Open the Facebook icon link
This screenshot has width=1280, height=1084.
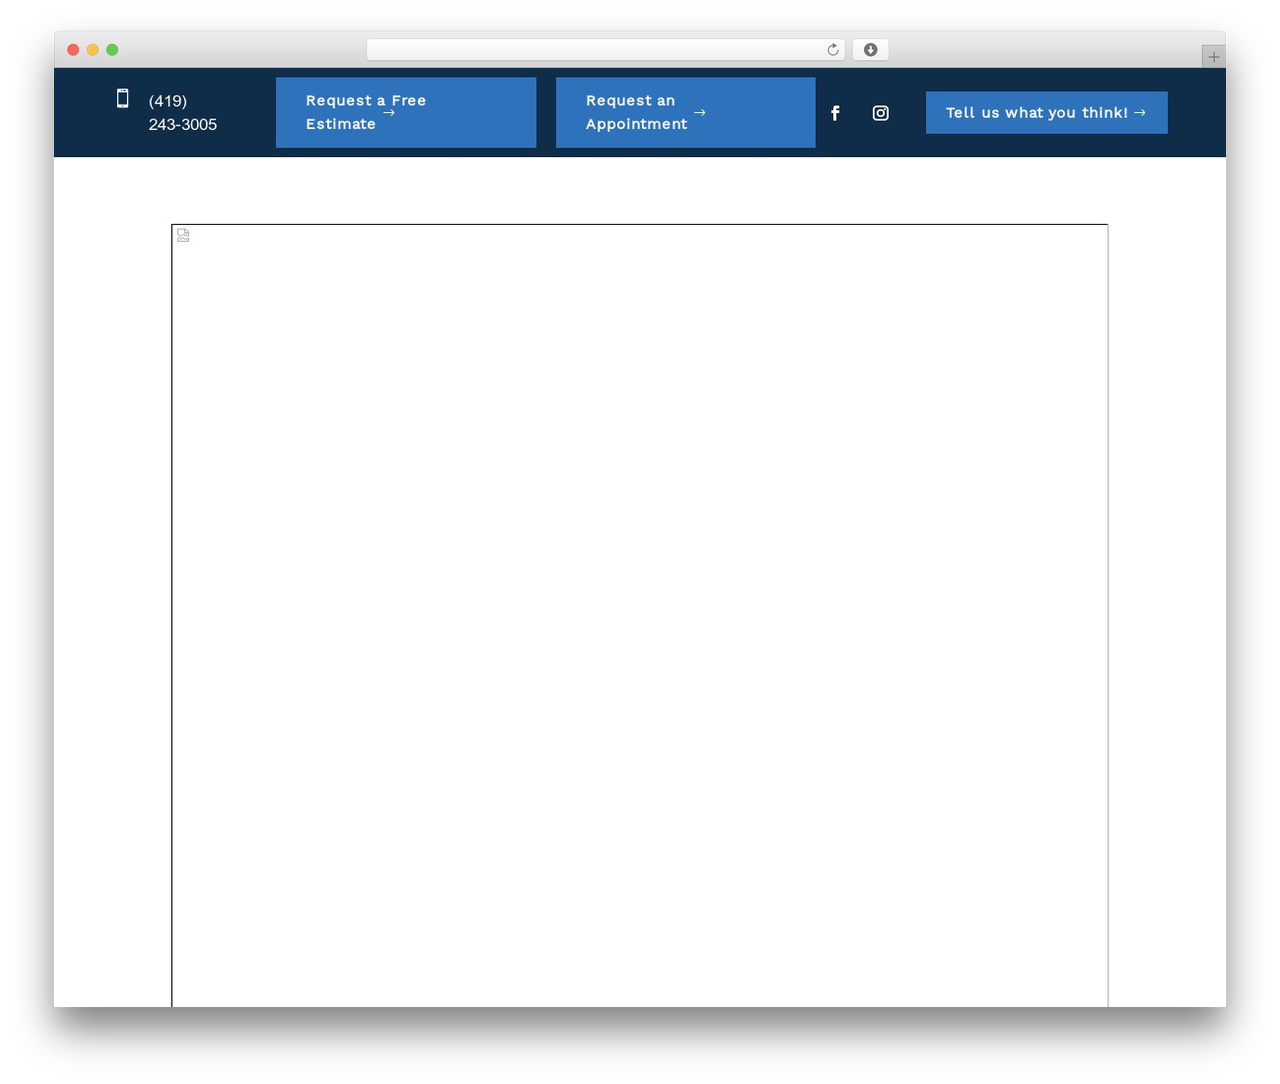coord(835,113)
